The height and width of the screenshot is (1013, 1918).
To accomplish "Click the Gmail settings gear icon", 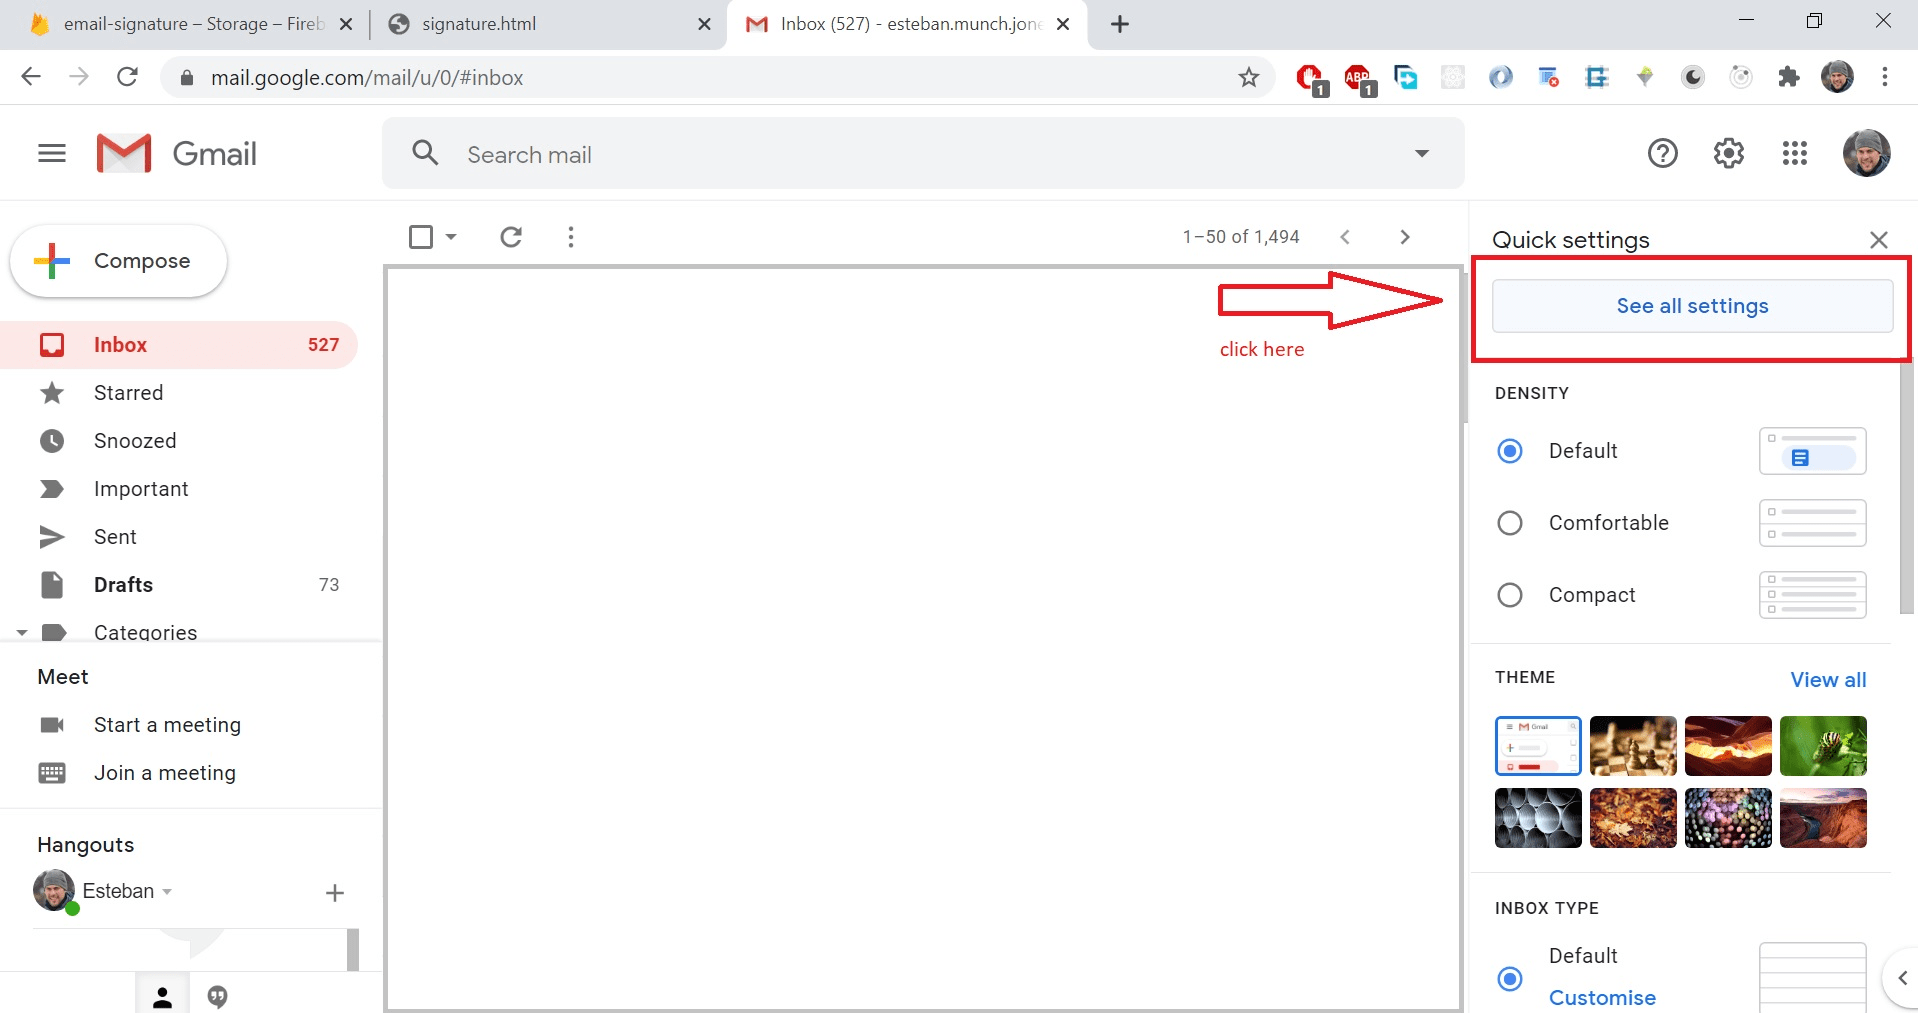I will [x=1729, y=153].
